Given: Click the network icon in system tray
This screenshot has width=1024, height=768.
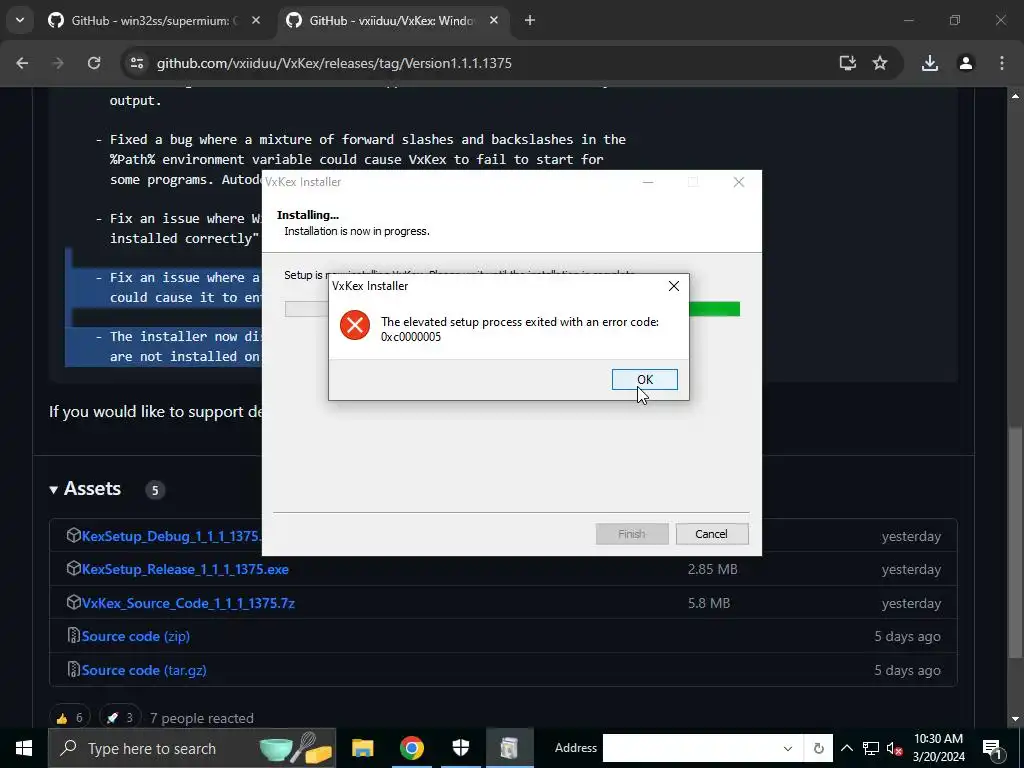Looking at the screenshot, I should pos(871,748).
